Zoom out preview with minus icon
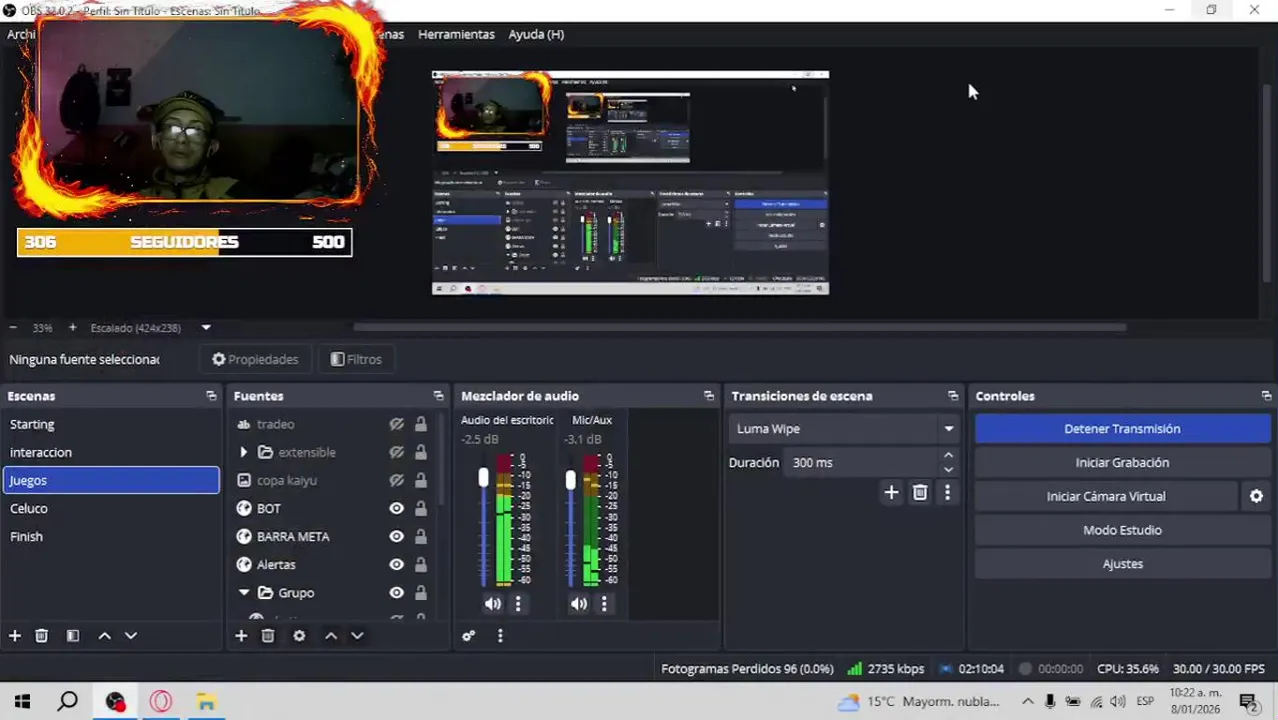Screen dimensions: 1278x720 pyautogui.click(x=13, y=328)
